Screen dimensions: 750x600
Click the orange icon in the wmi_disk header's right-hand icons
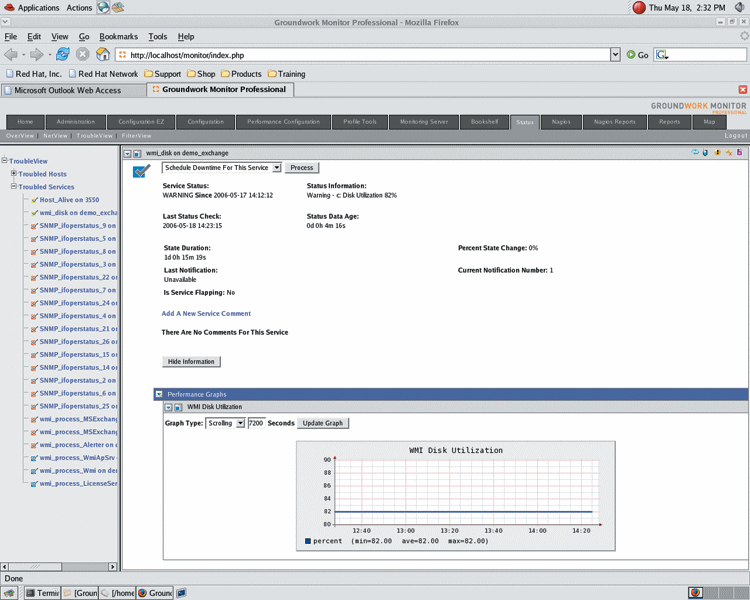click(x=717, y=153)
